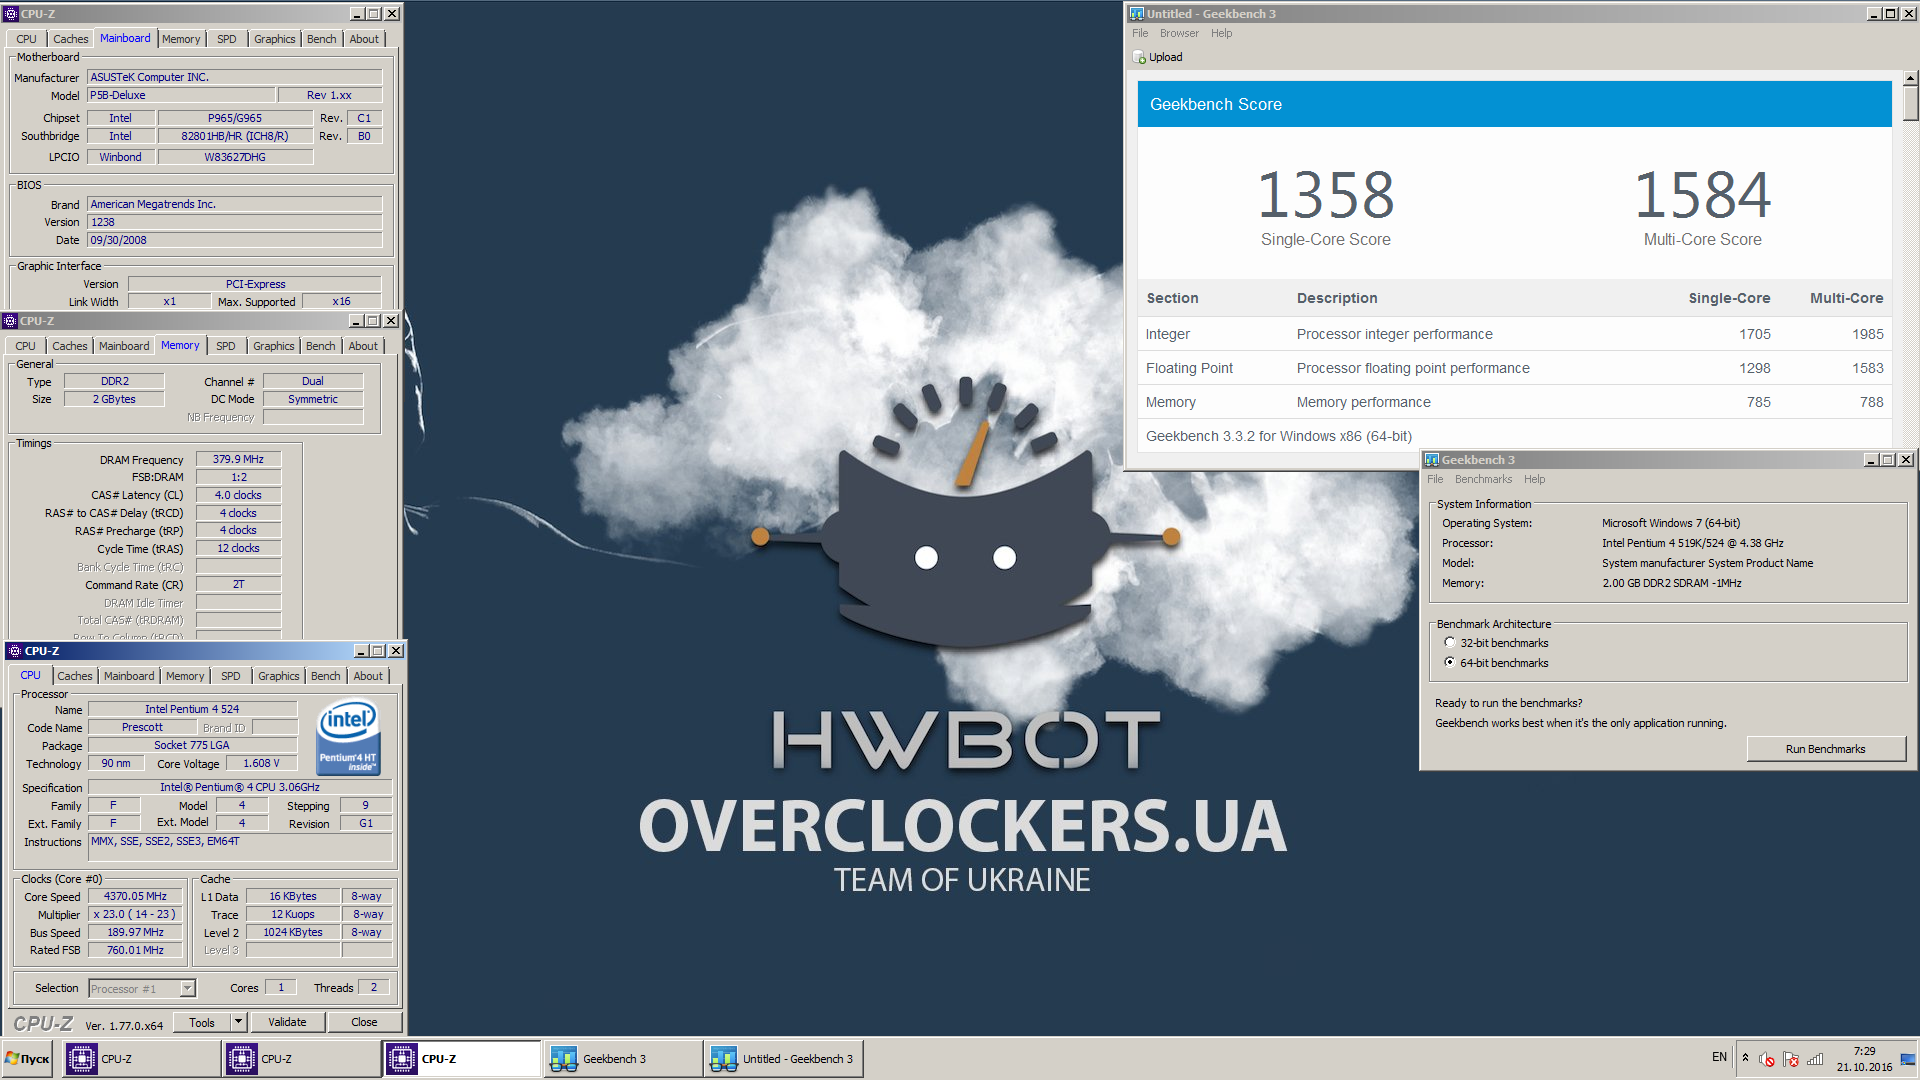This screenshot has height=1080, width=1920.
Task: Click the Intel Pentium 4 524 name field
Action: [x=193, y=709]
